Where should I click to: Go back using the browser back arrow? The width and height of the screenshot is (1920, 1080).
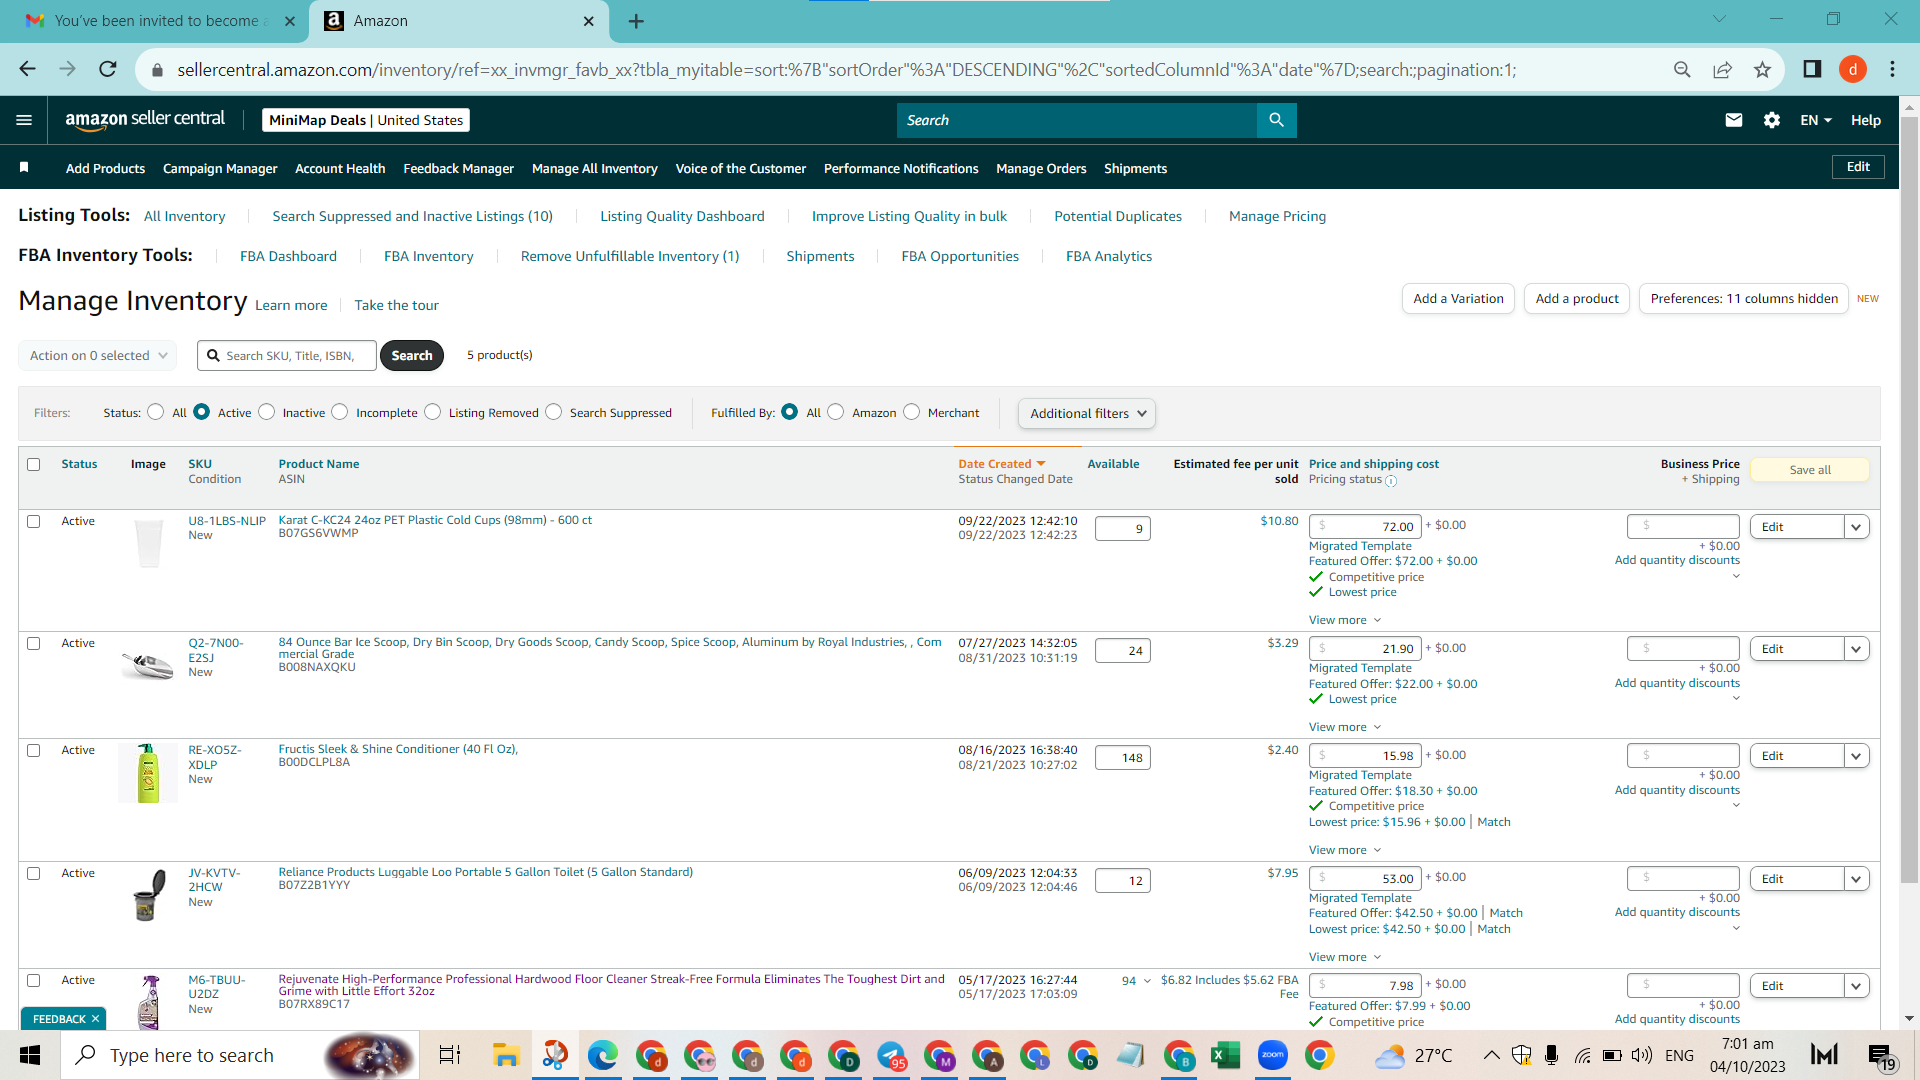point(28,69)
